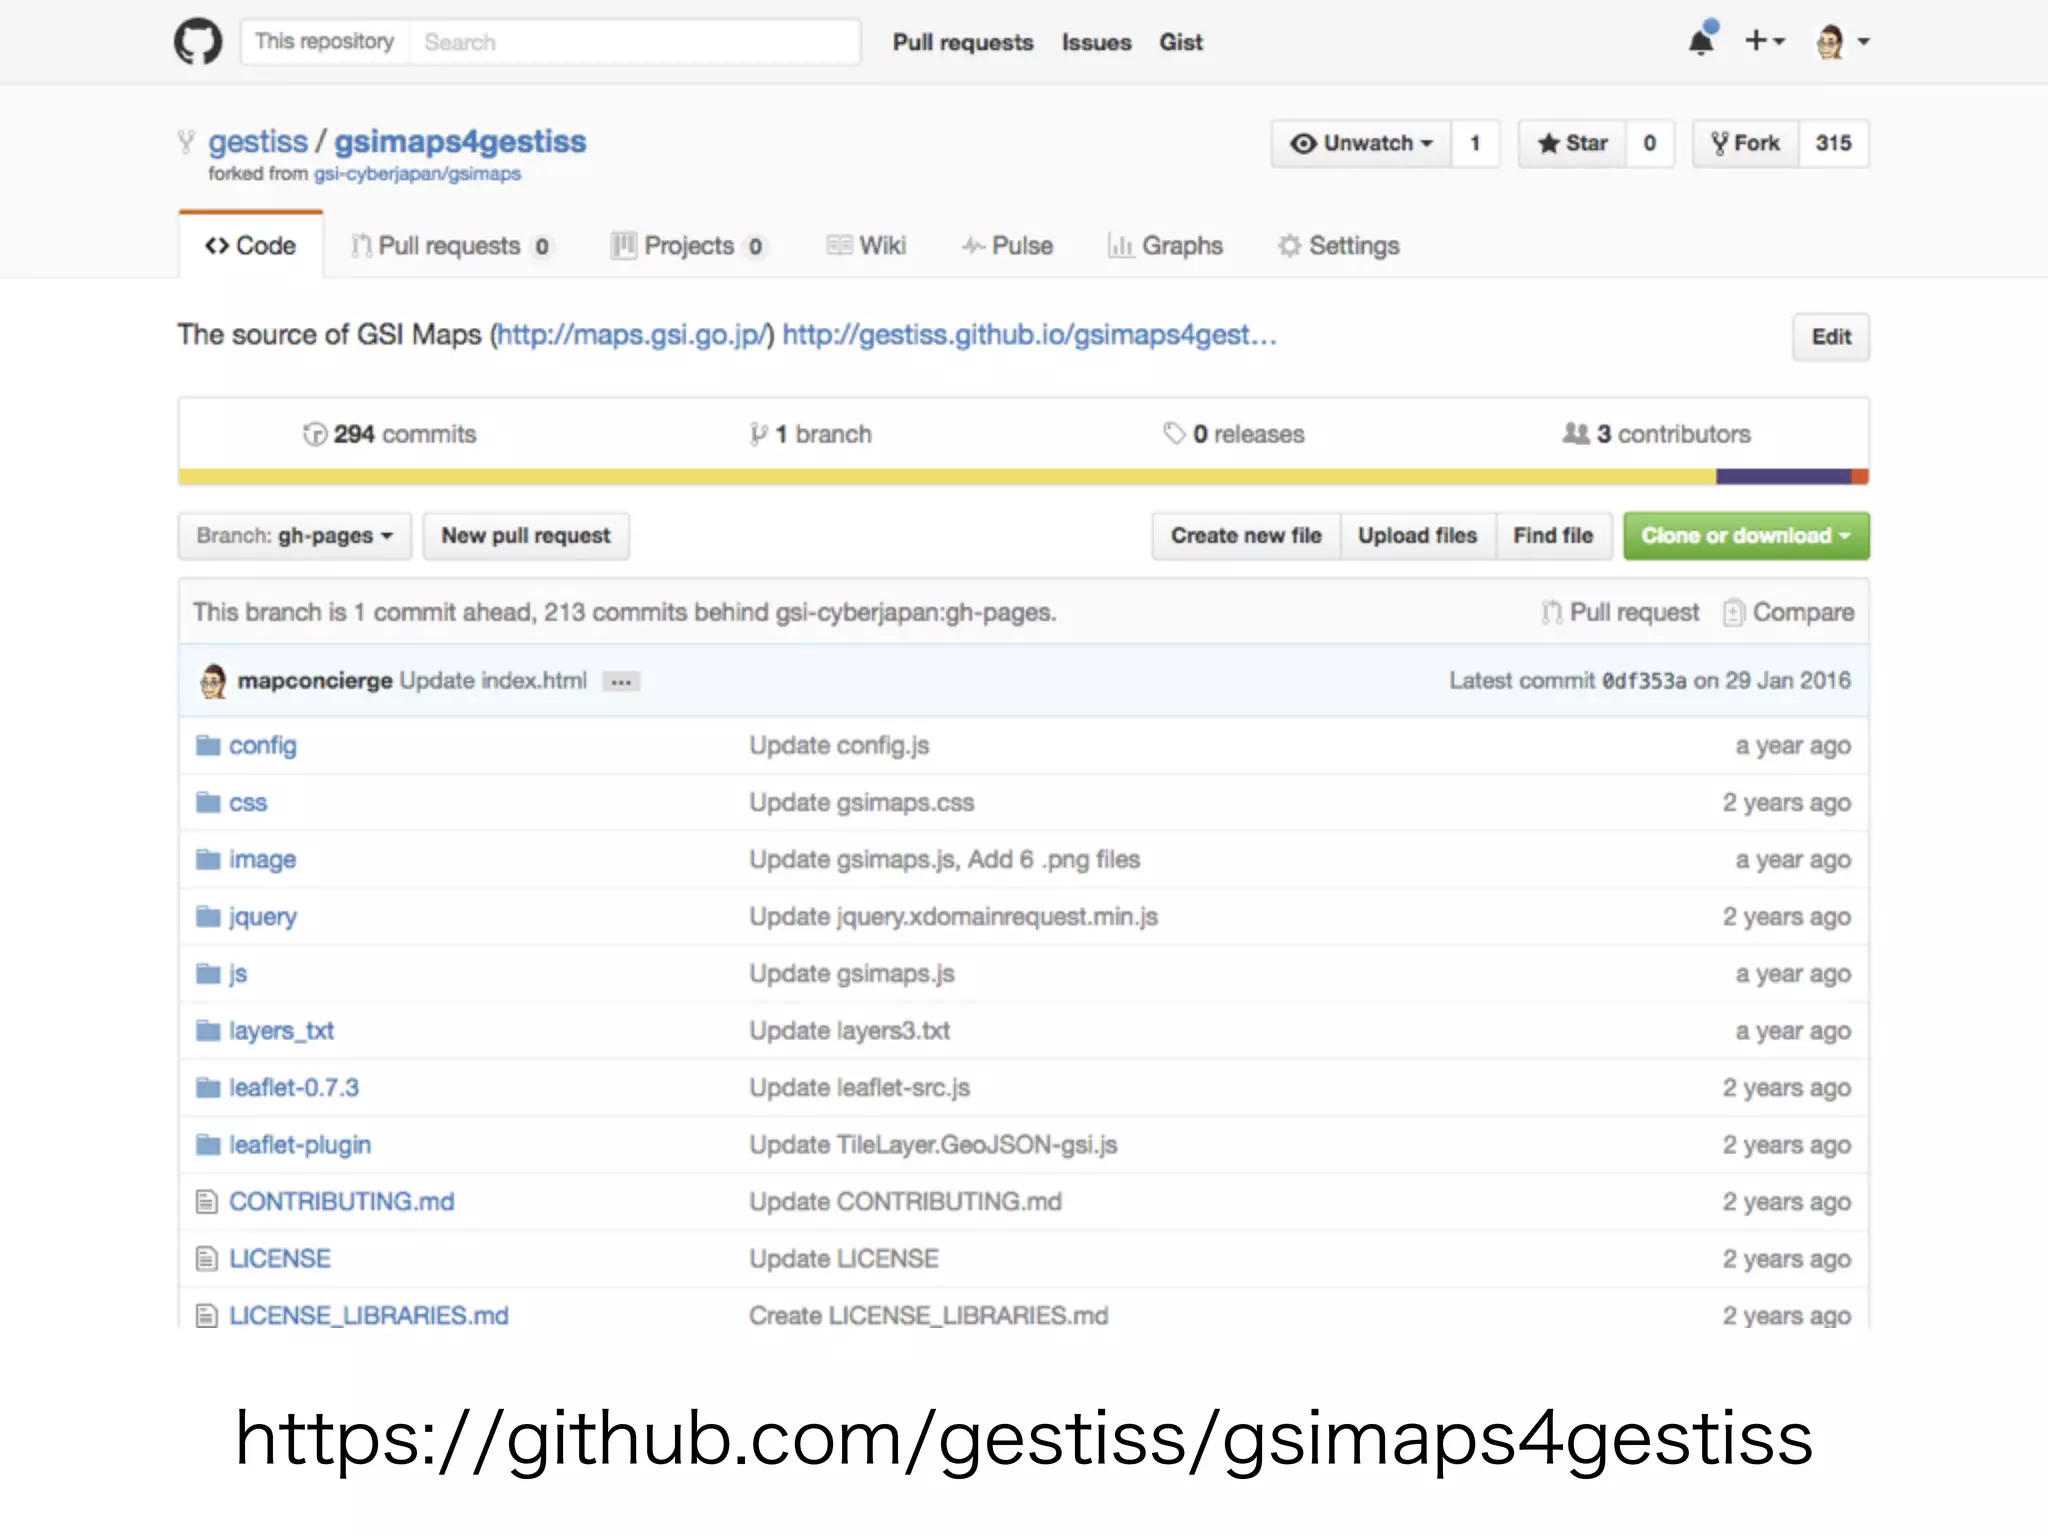Open the mapconcierge author link
The height and width of the screenshot is (1536, 2048).
pyautogui.click(x=315, y=681)
